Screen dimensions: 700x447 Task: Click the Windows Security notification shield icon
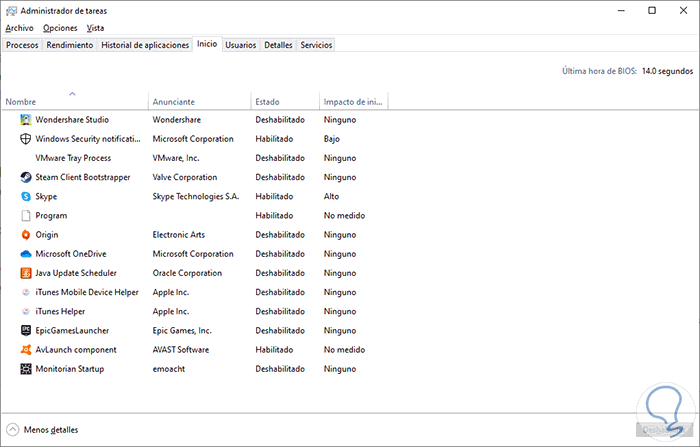click(x=26, y=139)
